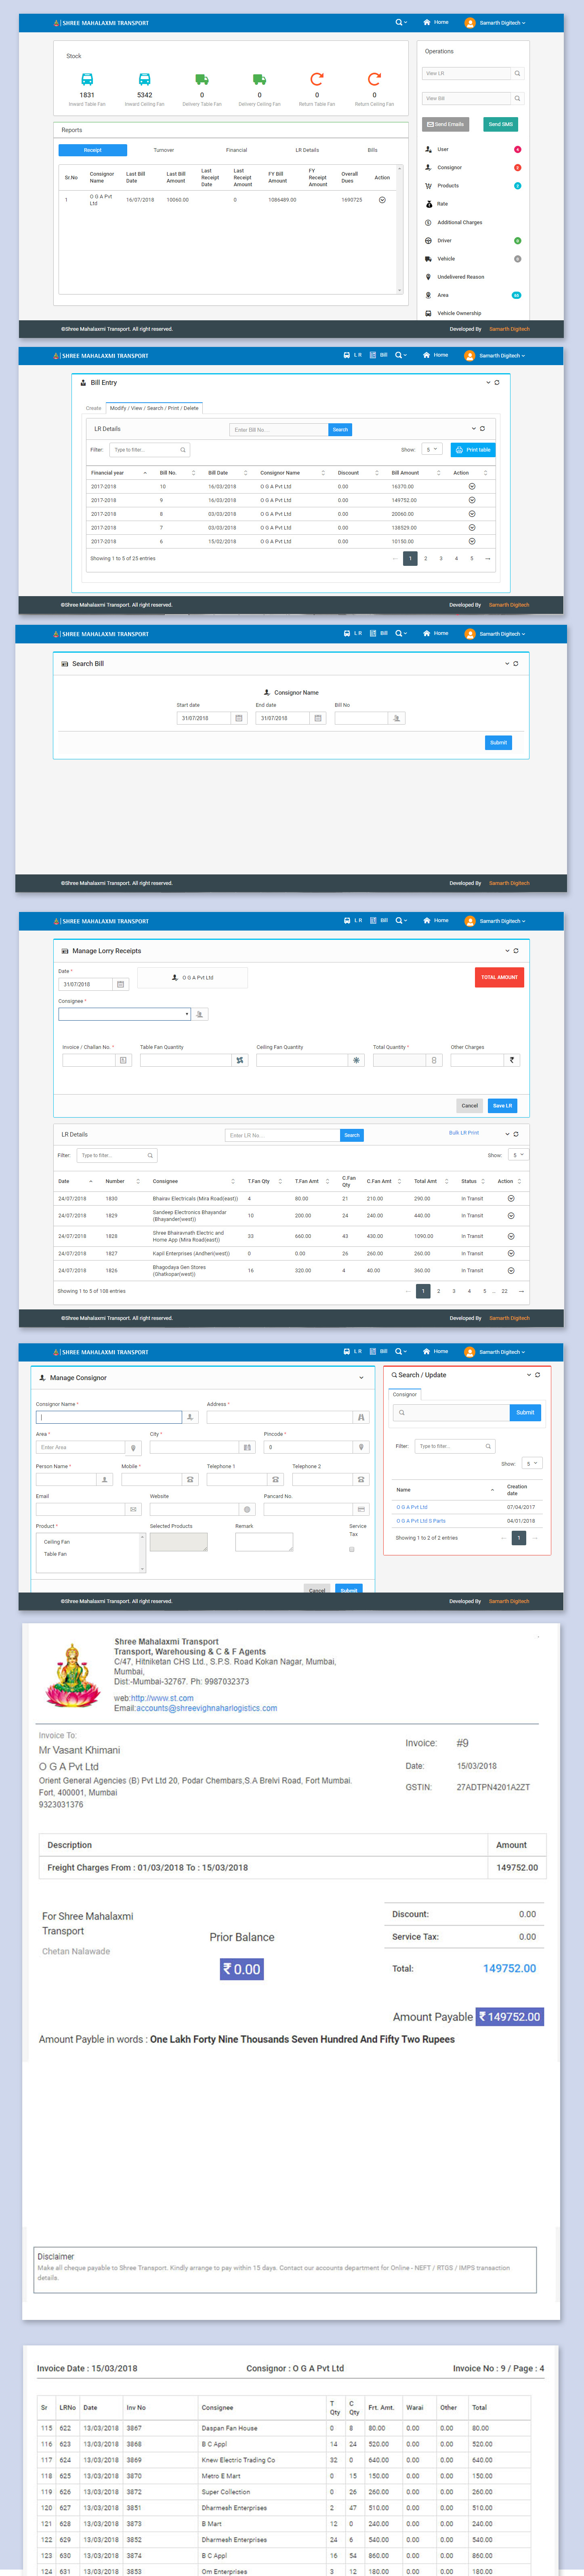
Task: Open Show entries dropdown in lorry LR Details
Action: coord(518,1155)
